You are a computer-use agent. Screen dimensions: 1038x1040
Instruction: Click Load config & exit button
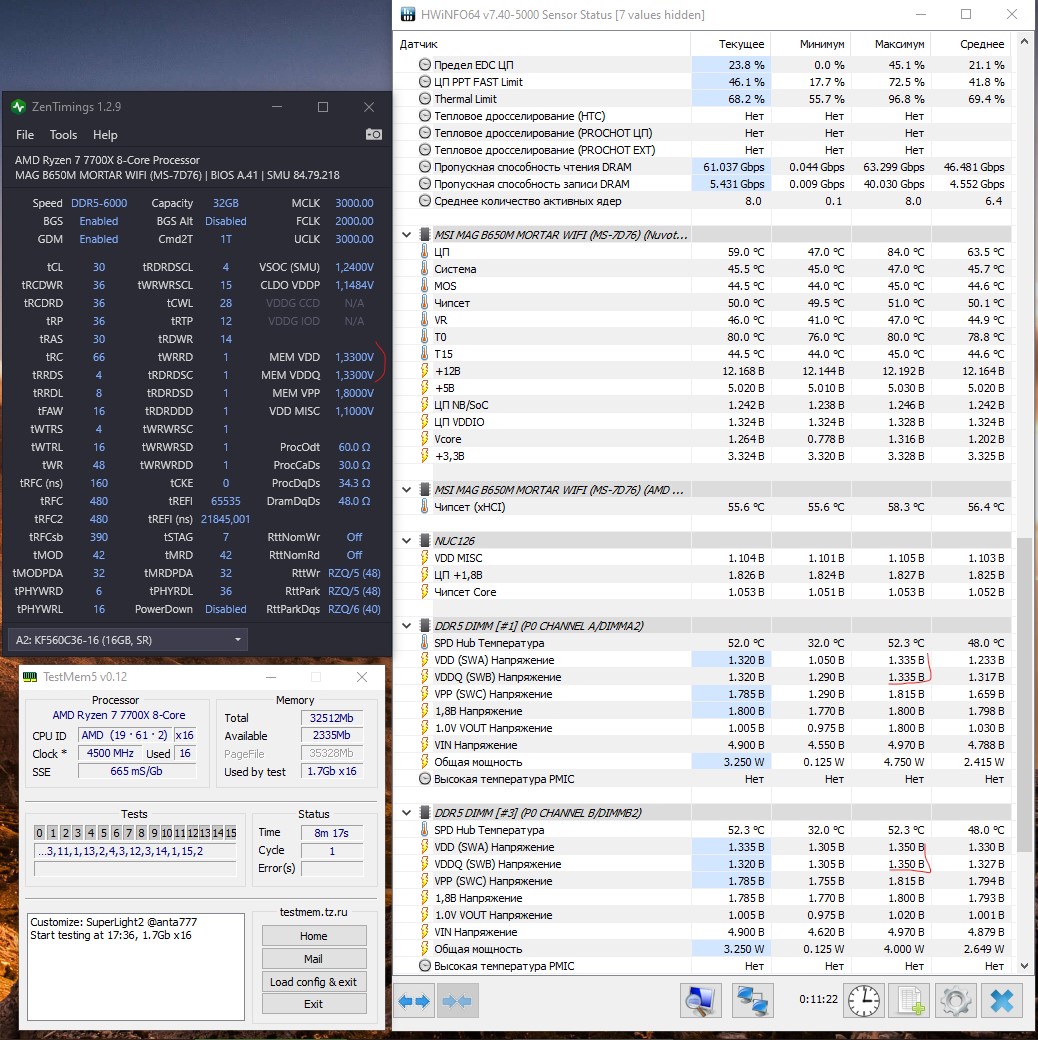click(314, 982)
